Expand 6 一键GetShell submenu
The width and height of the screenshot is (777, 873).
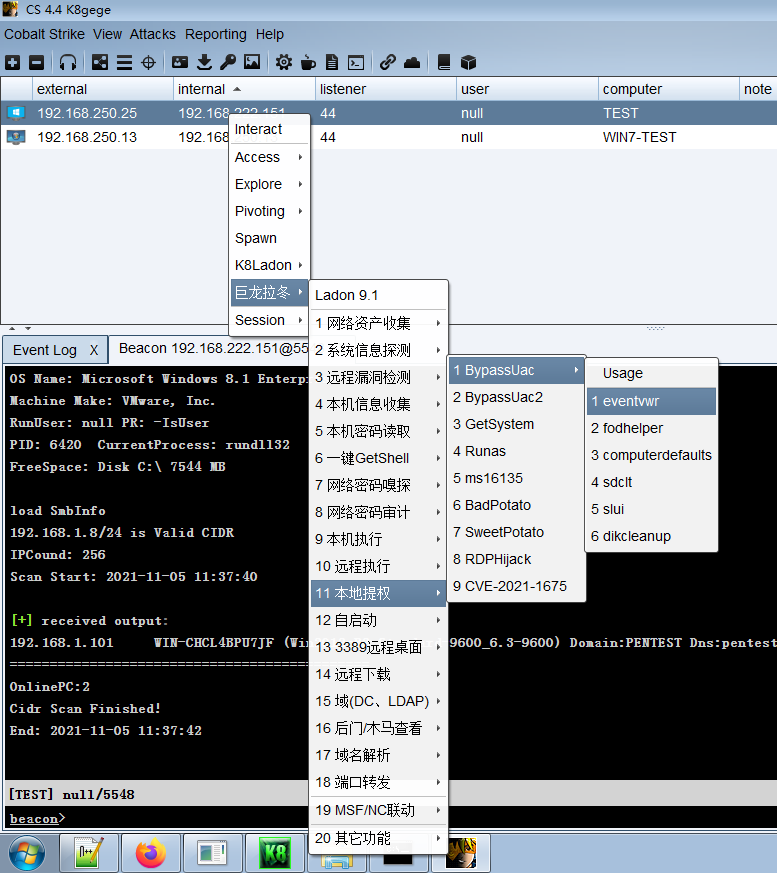[378, 458]
